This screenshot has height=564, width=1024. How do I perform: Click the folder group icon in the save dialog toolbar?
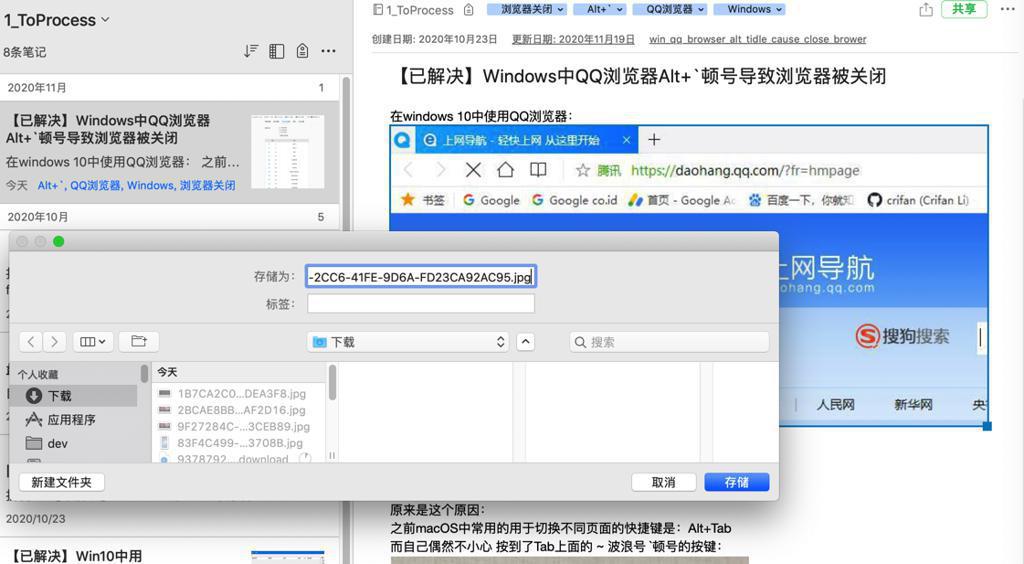(x=139, y=341)
